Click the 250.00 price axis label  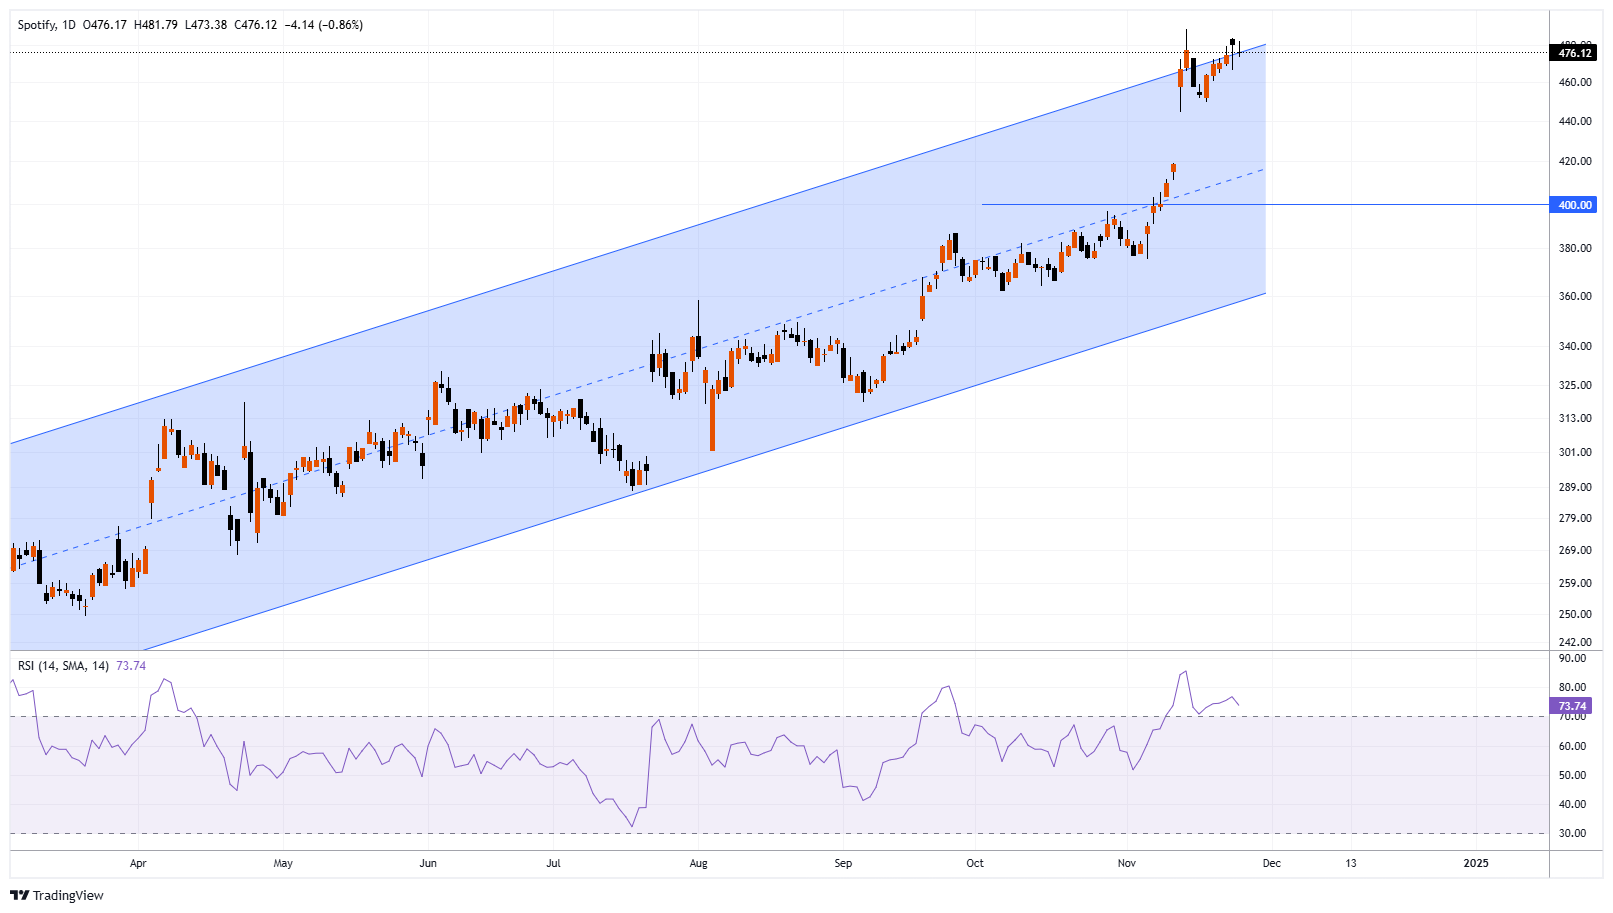[x=1575, y=614]
